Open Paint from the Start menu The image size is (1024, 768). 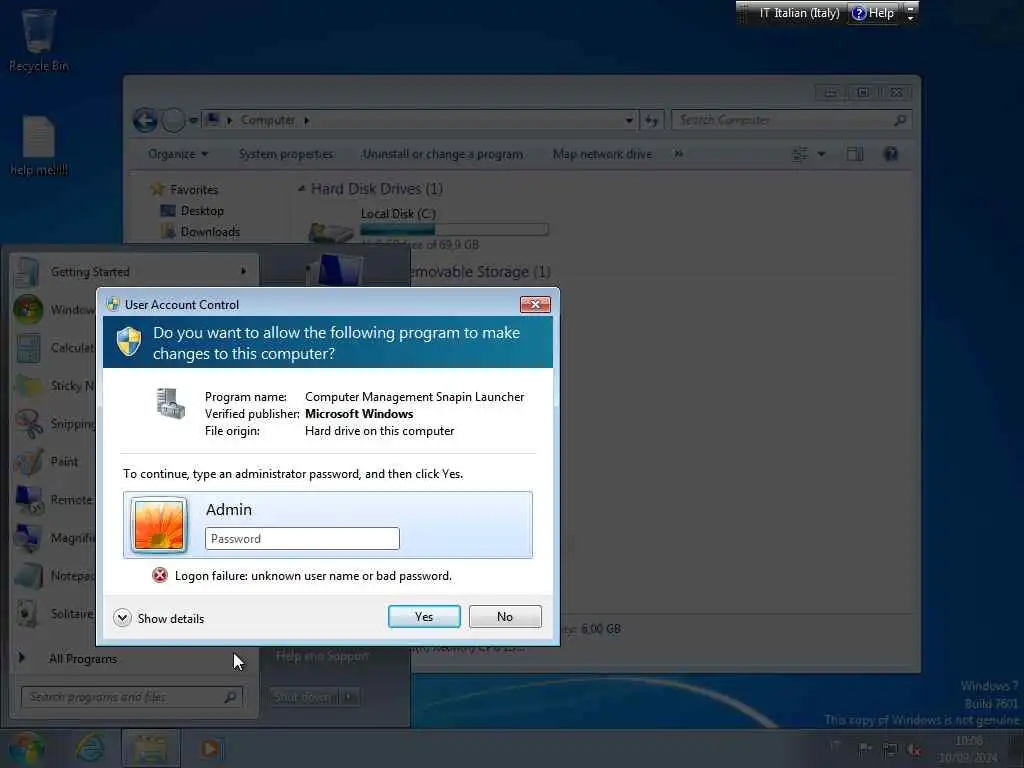point(64,461)
